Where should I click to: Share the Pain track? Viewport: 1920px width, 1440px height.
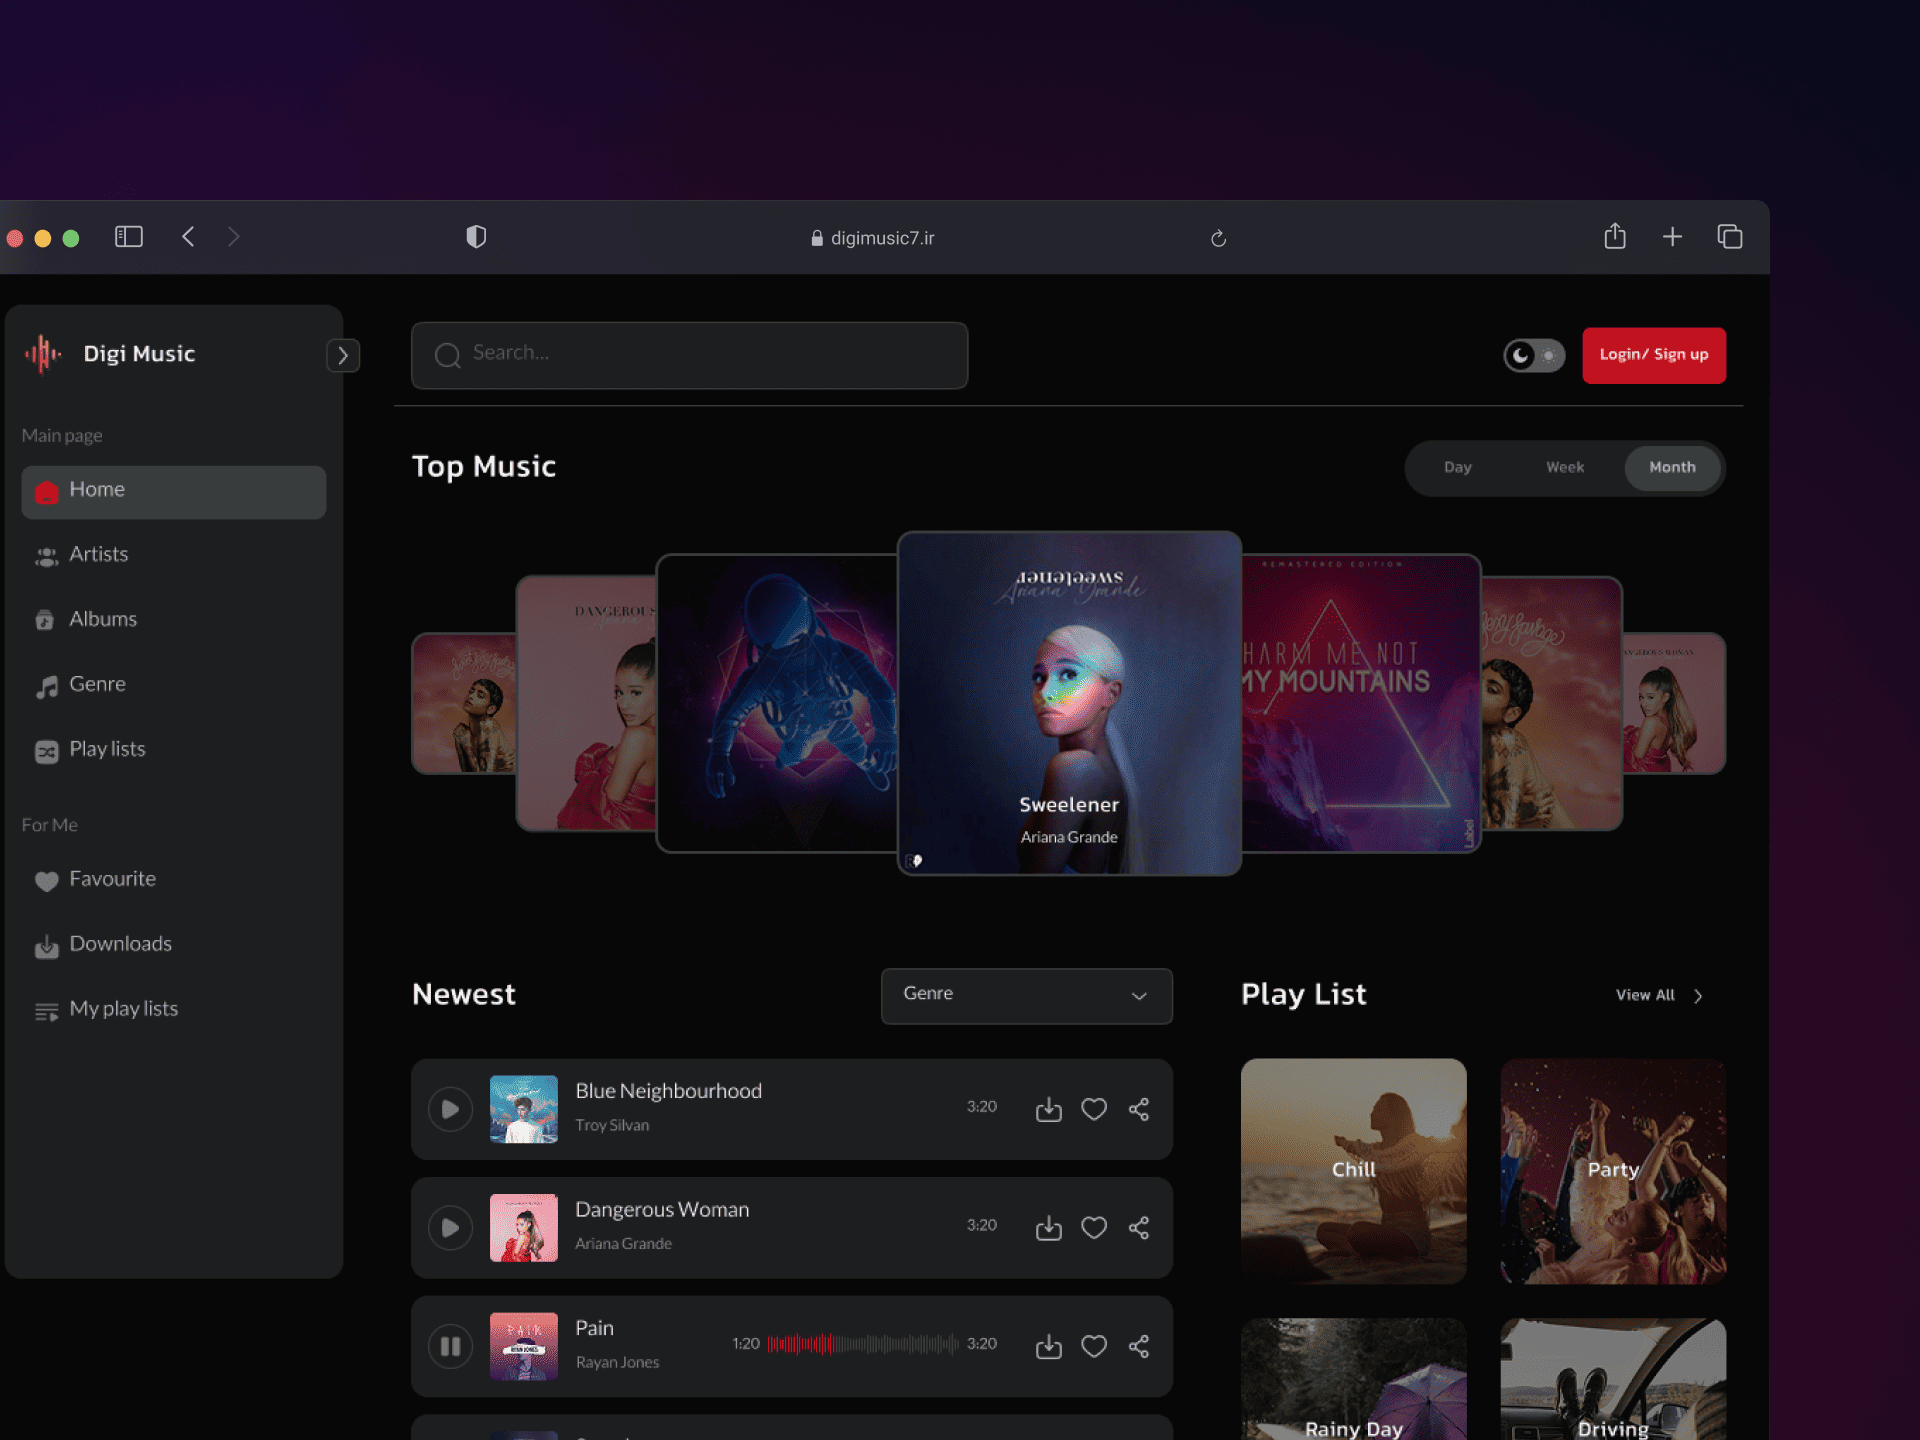coord(1139,1346)
